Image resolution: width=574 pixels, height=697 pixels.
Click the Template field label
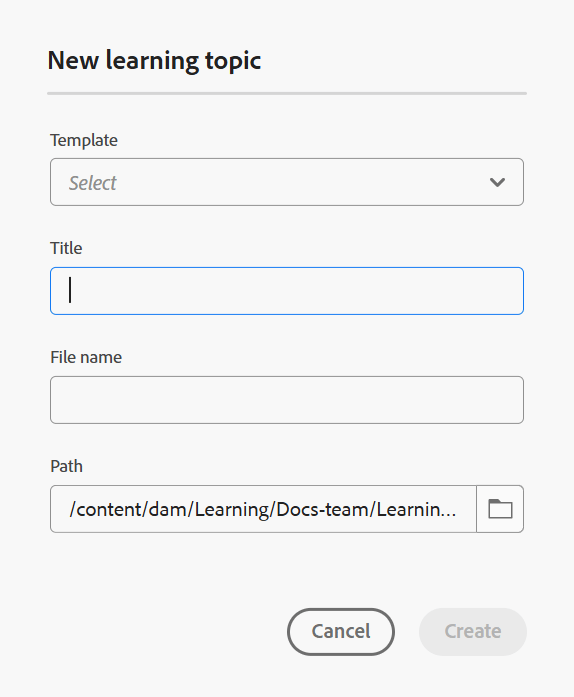tap(84, 140)
